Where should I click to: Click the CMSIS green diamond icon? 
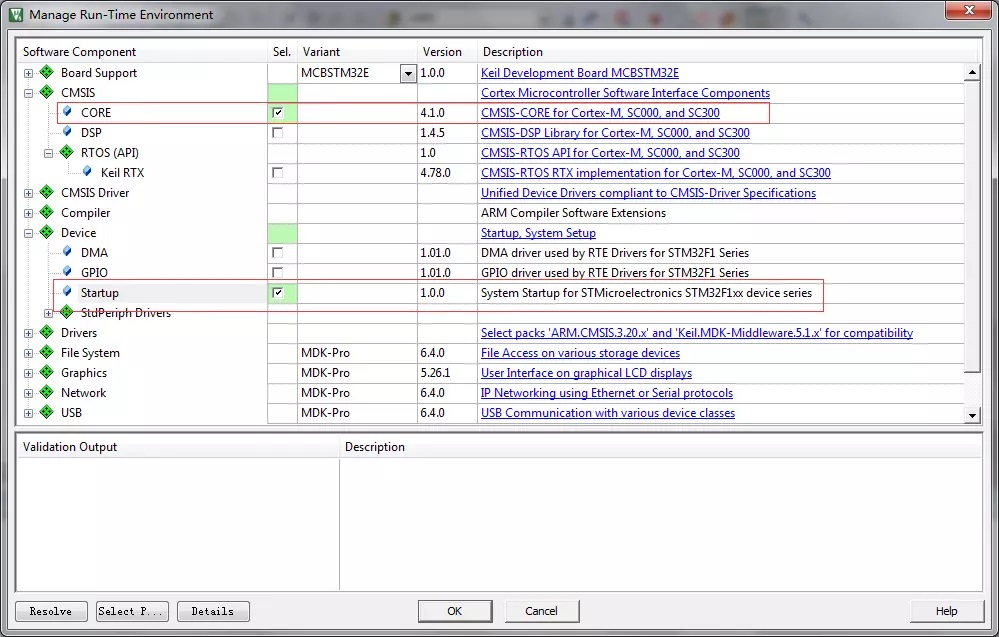click(x=47, y=92)
